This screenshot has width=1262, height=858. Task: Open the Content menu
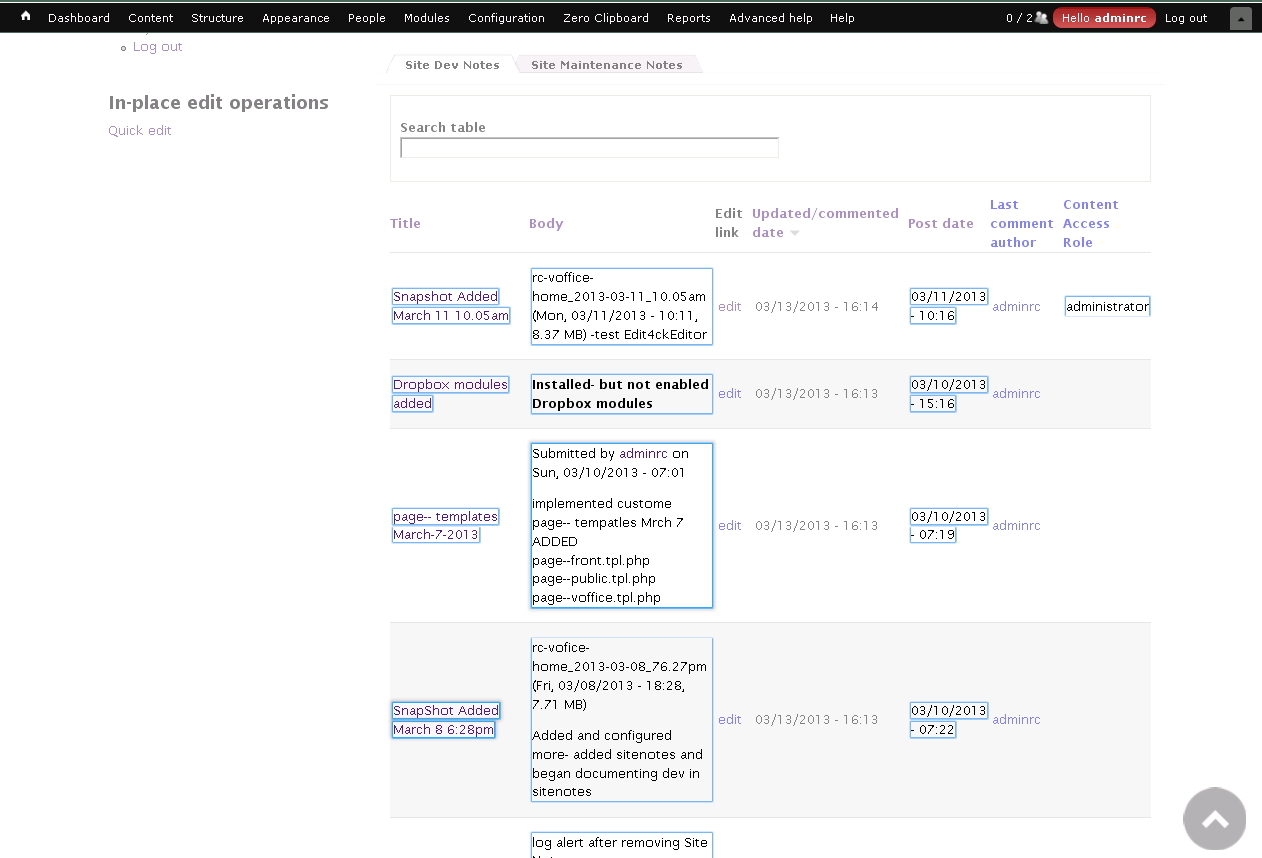tap(151, 17)
